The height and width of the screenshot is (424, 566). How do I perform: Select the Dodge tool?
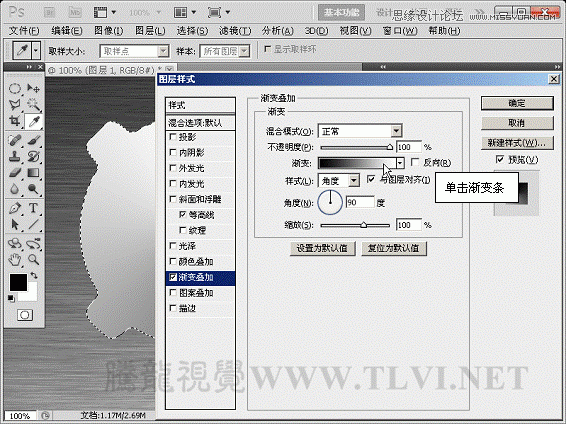point(34,189)
